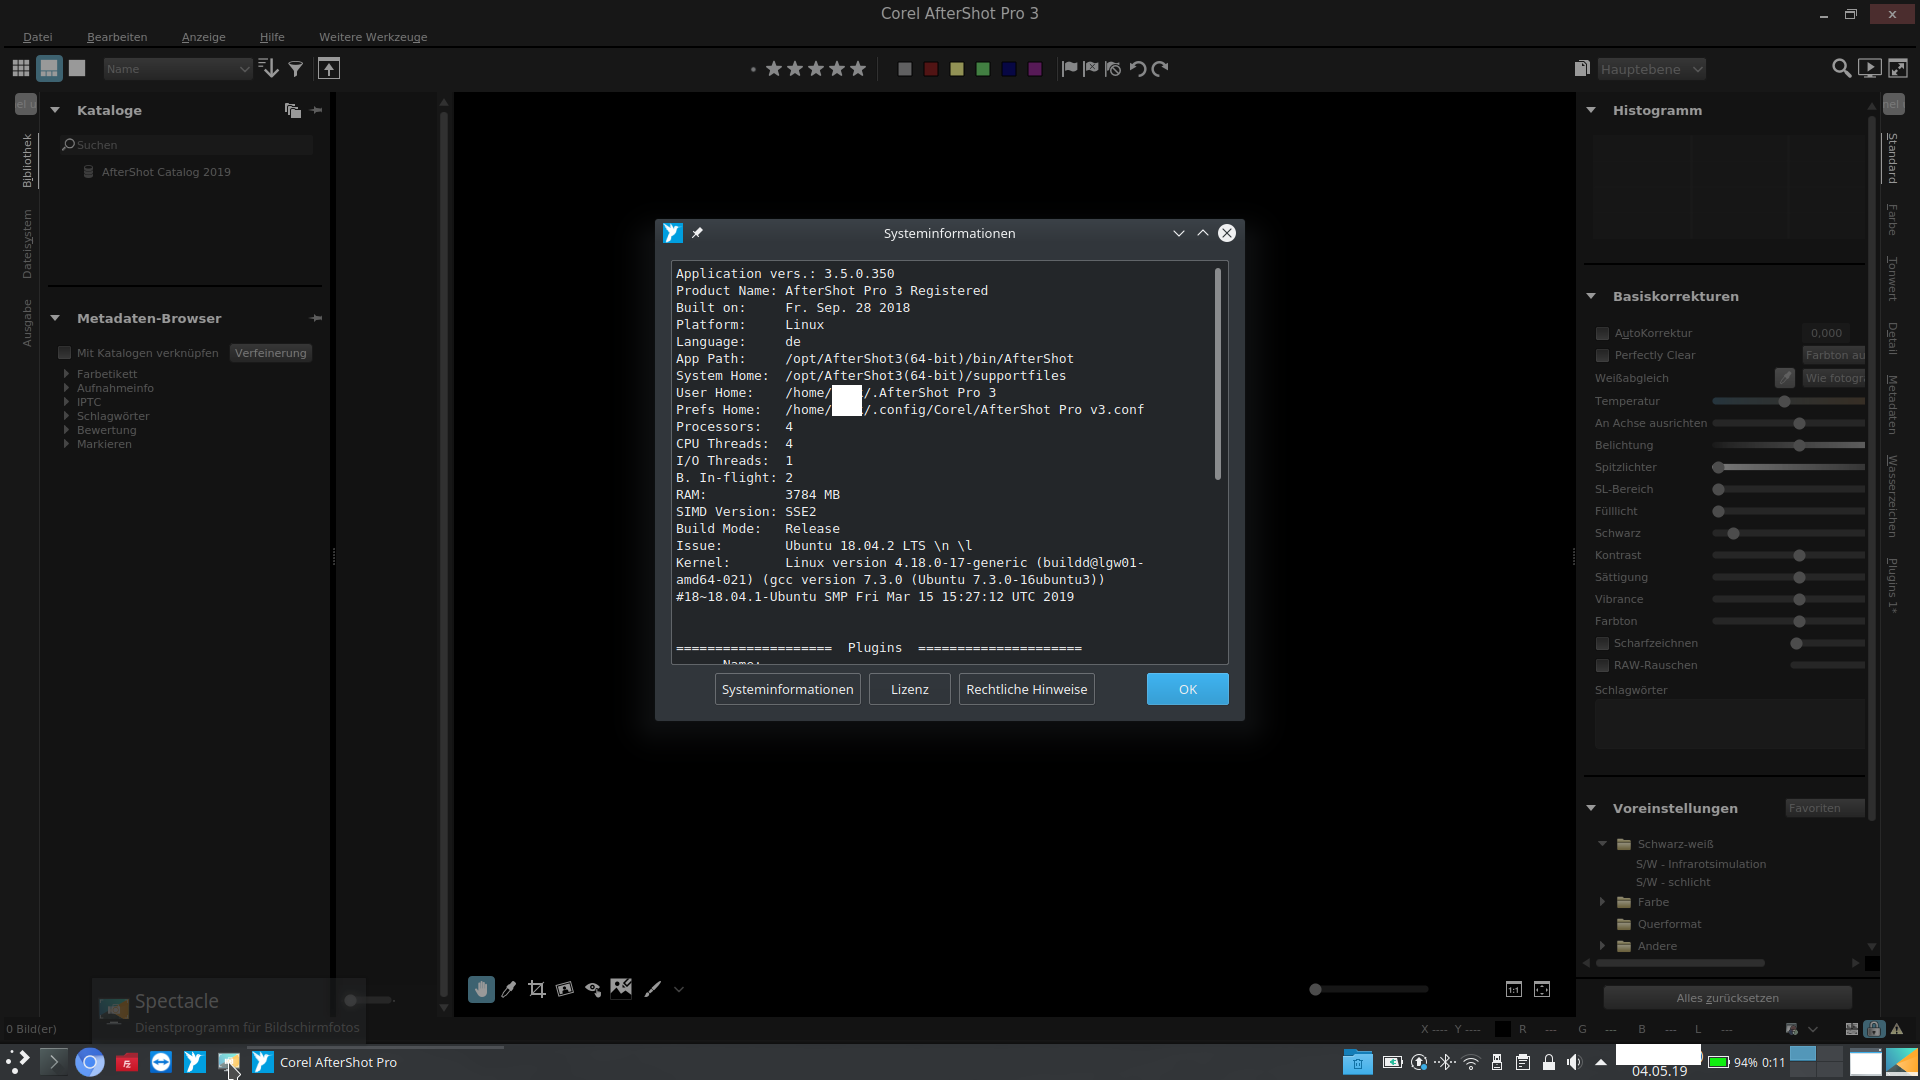Viewport: 1920px width, 1080px height.
Task: Collapse the Voreinstellungen panel
Action: pyautogui.click(x=1591, y=808)
